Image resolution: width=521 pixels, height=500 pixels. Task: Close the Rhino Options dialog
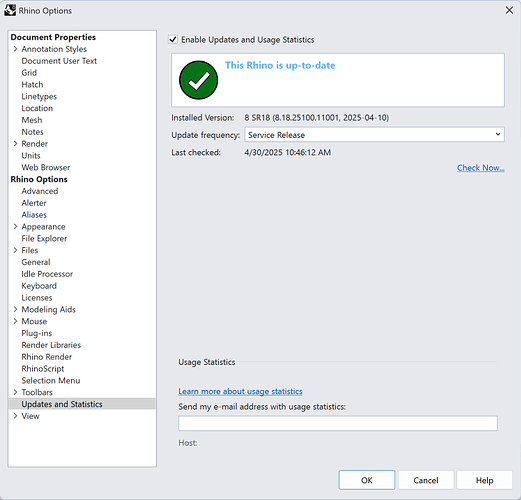pyautogui.click(x=509, y=10)
